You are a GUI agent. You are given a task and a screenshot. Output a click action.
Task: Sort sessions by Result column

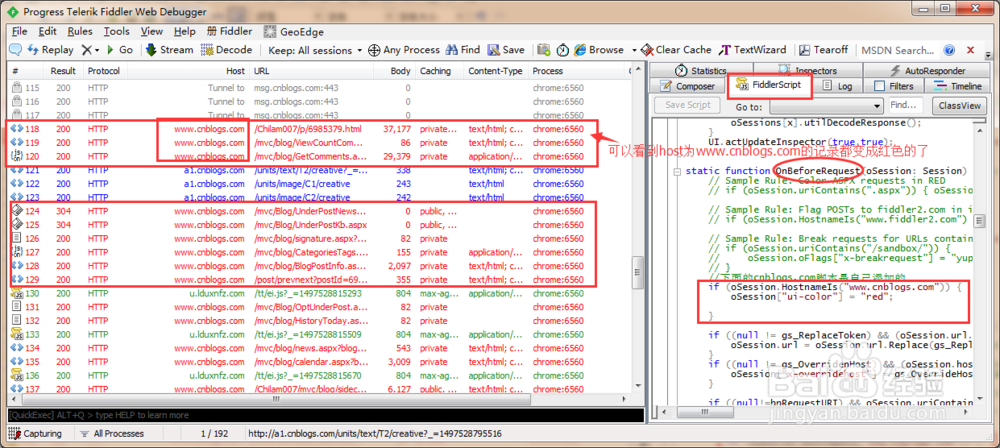point(63,71)
